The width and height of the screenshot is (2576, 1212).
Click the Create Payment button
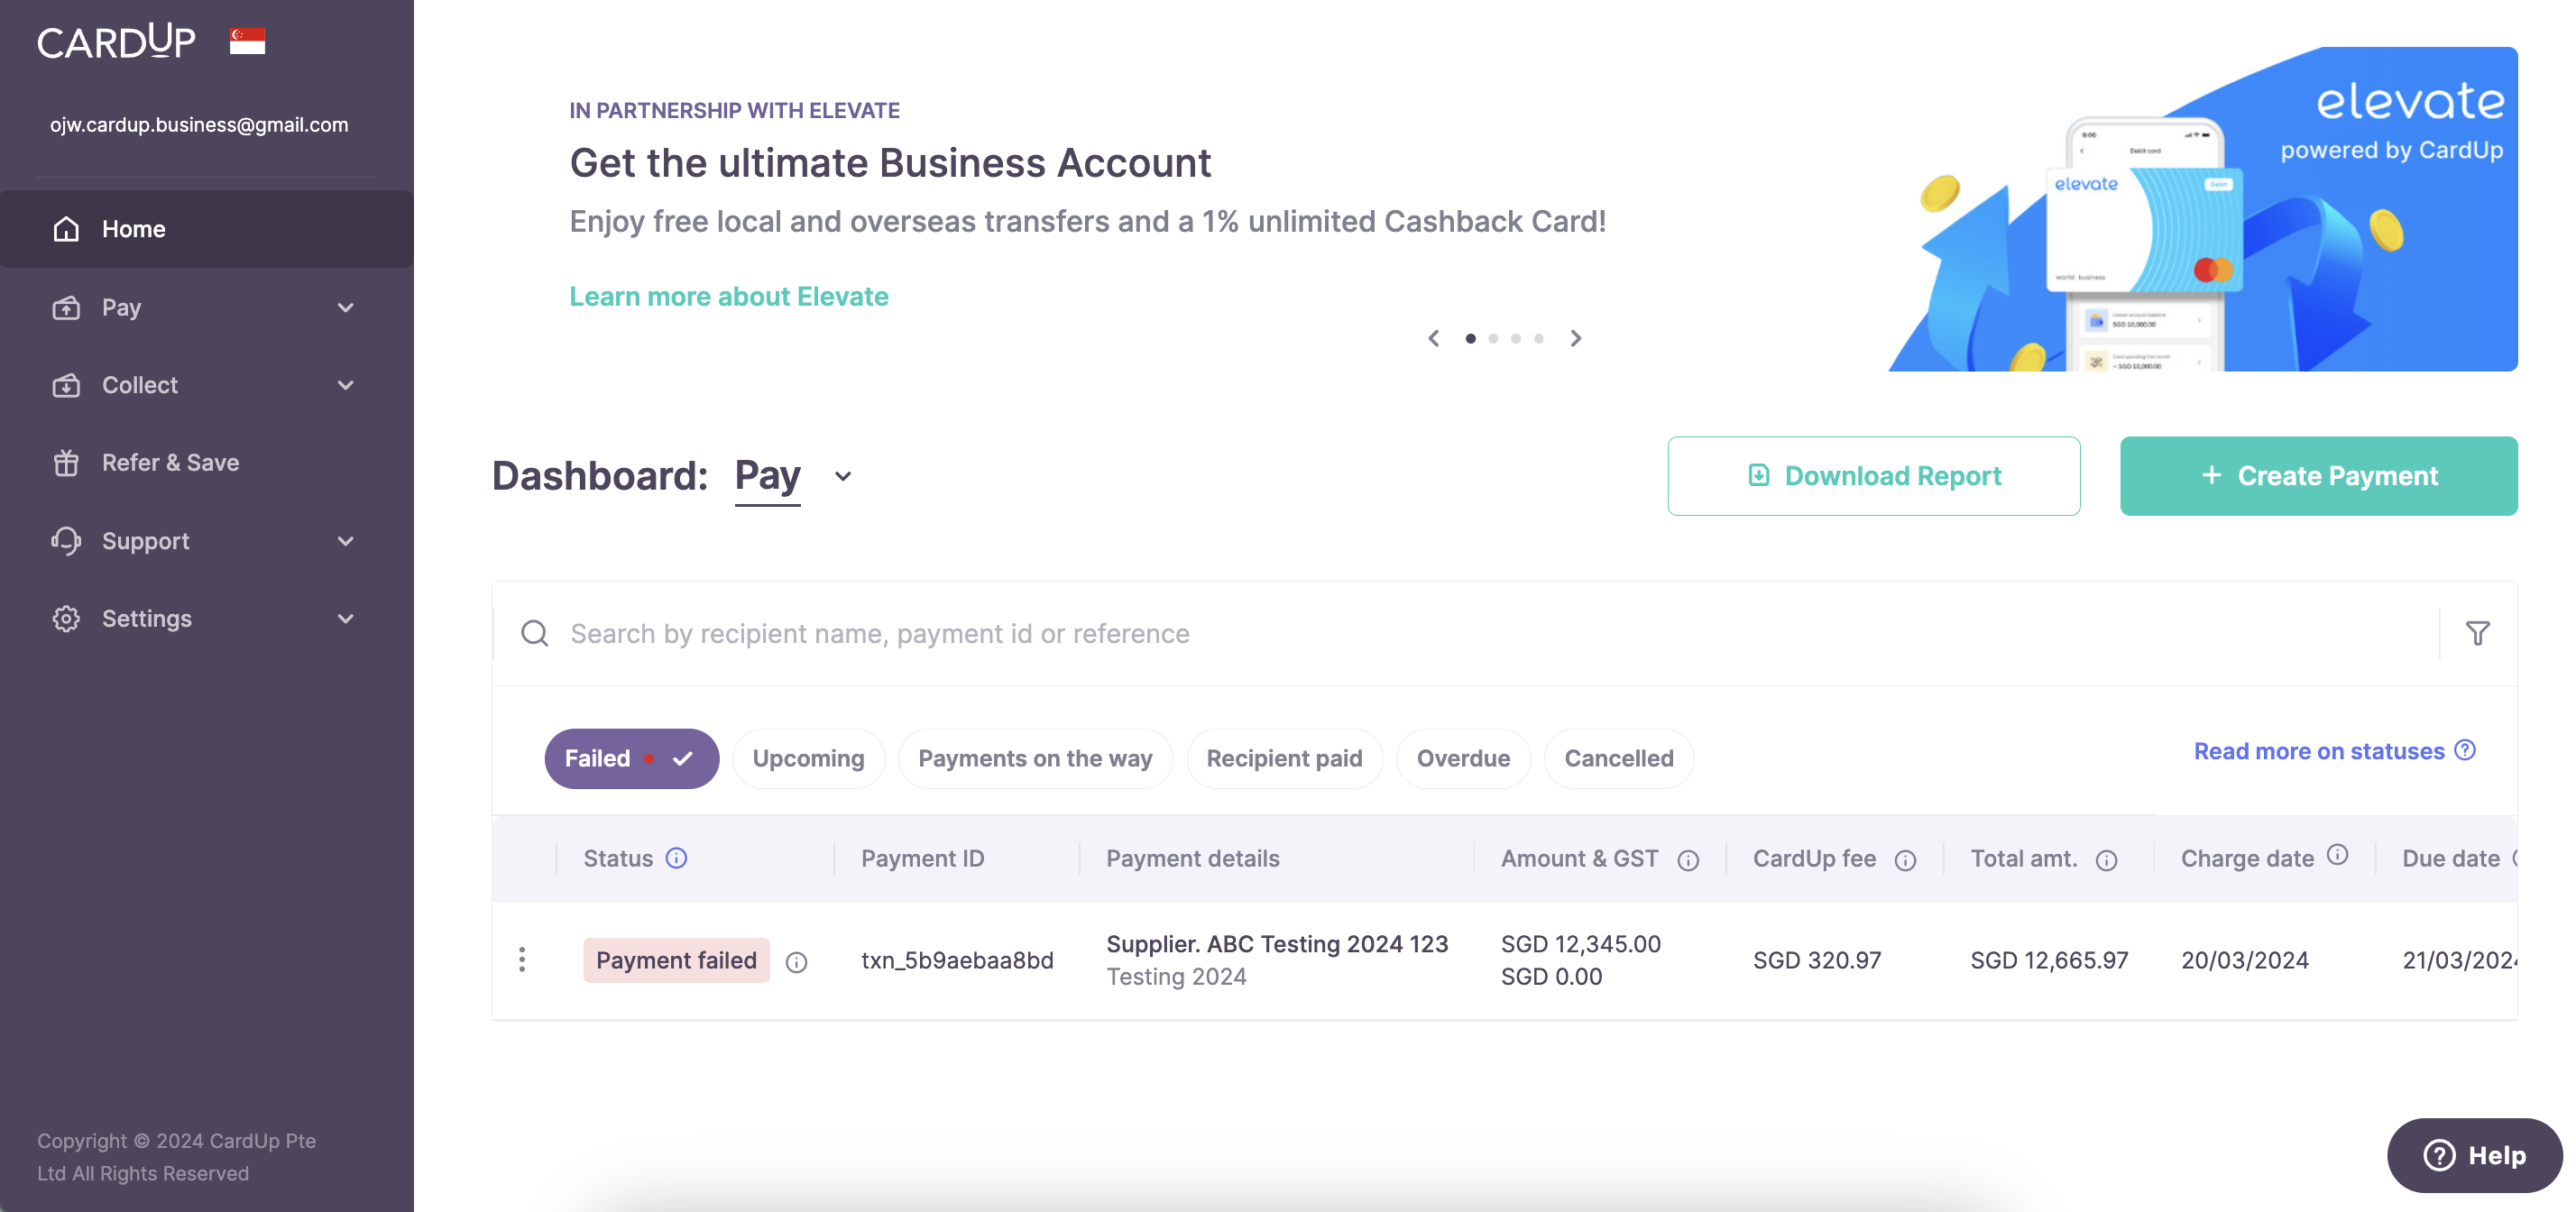(2318, 476)
